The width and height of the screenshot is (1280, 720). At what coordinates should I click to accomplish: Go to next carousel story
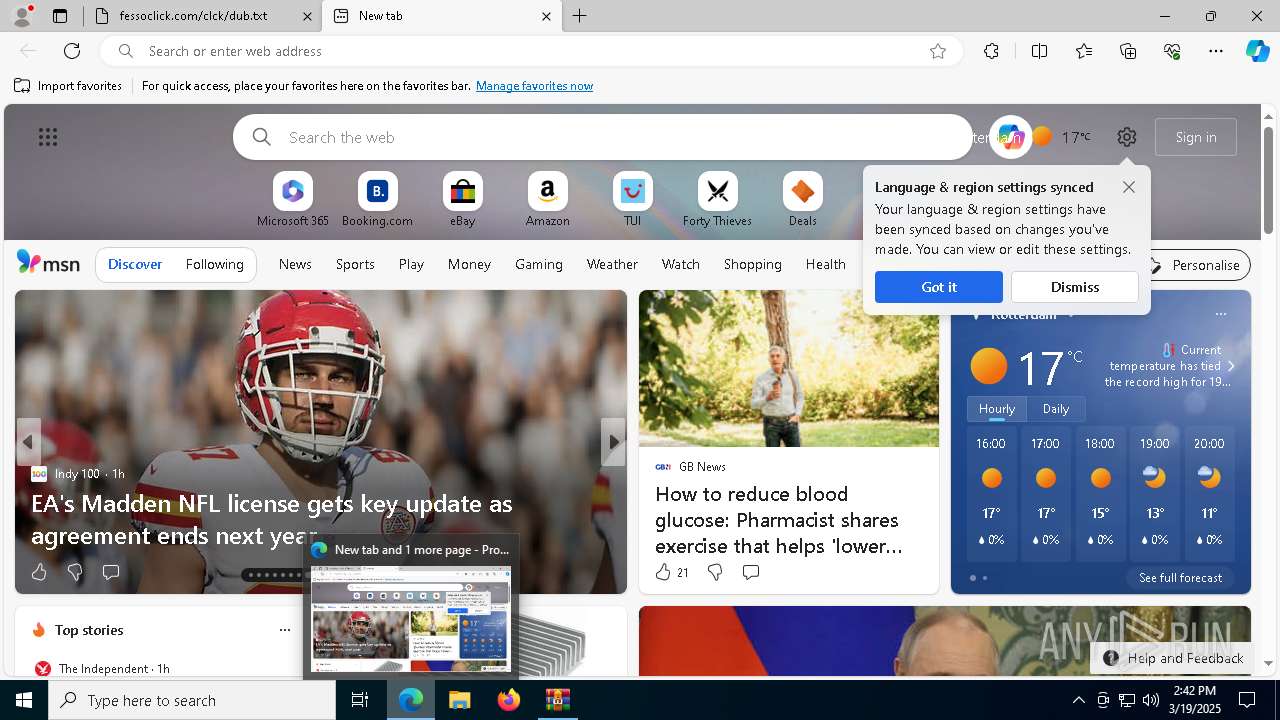pos(613,442)
